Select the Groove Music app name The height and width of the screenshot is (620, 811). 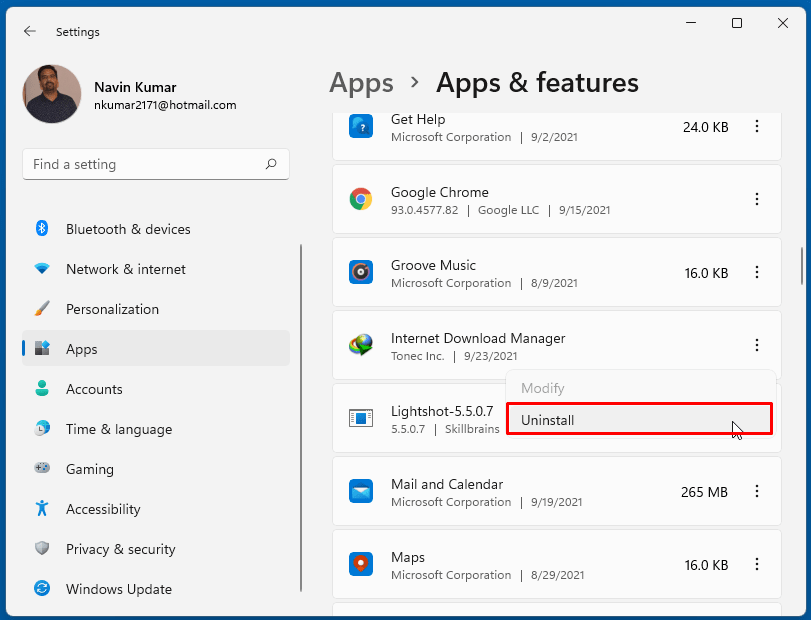click(x=433, y=265)
